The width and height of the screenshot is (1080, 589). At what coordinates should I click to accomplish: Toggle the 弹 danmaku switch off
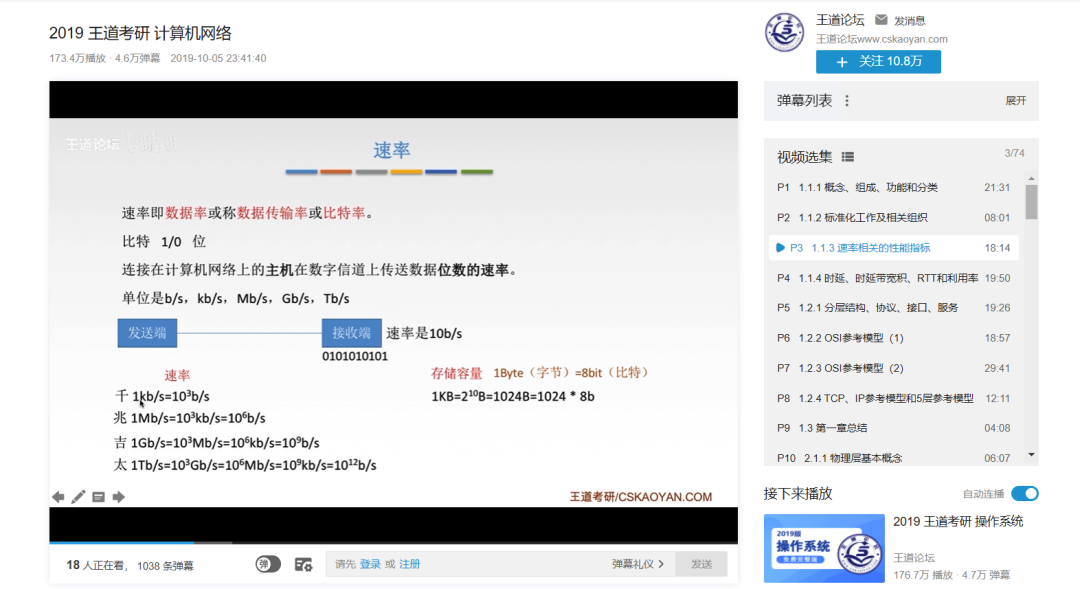[267, 564]
